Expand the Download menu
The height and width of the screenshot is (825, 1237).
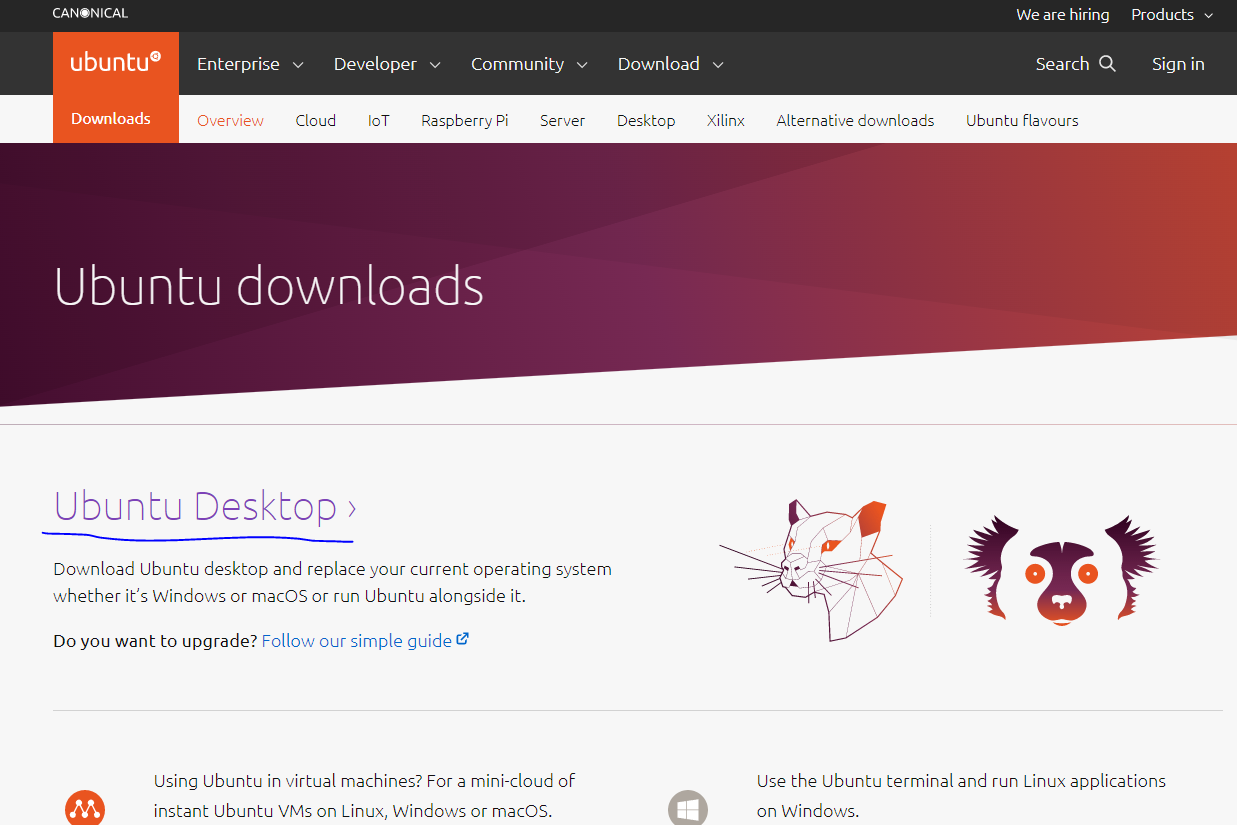[x=670, y=64]
